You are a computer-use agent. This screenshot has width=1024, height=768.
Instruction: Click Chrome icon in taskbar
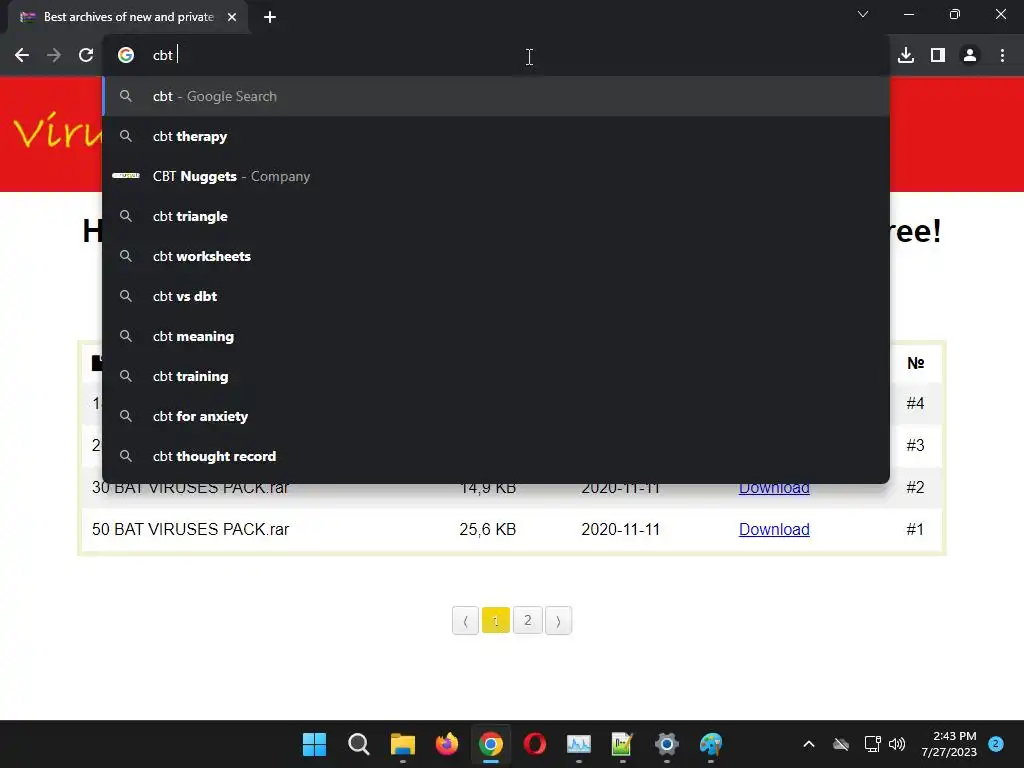pyautogui.click(x=490, y=744)
